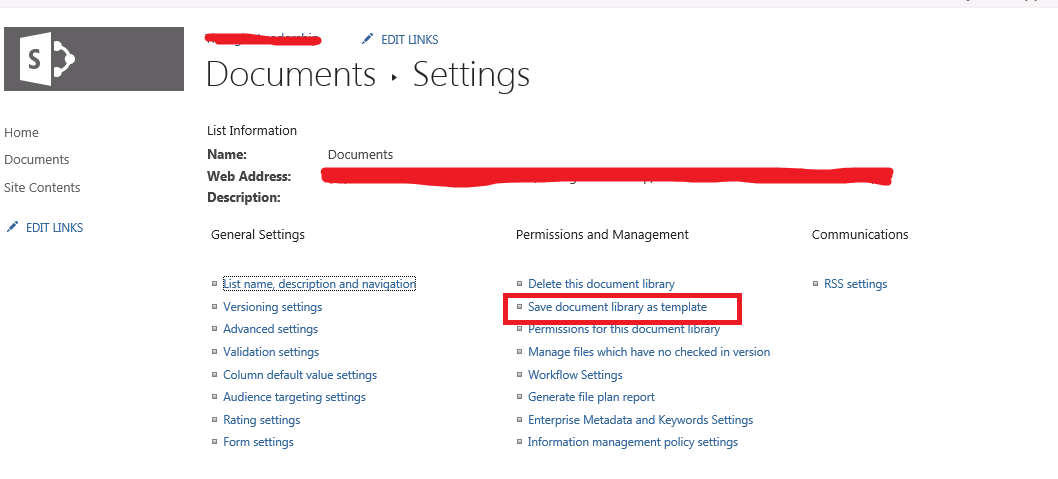Screen dimensions: 1058x479
Task: Open Documents in left navigation
Action: click(x=36, y=159)
